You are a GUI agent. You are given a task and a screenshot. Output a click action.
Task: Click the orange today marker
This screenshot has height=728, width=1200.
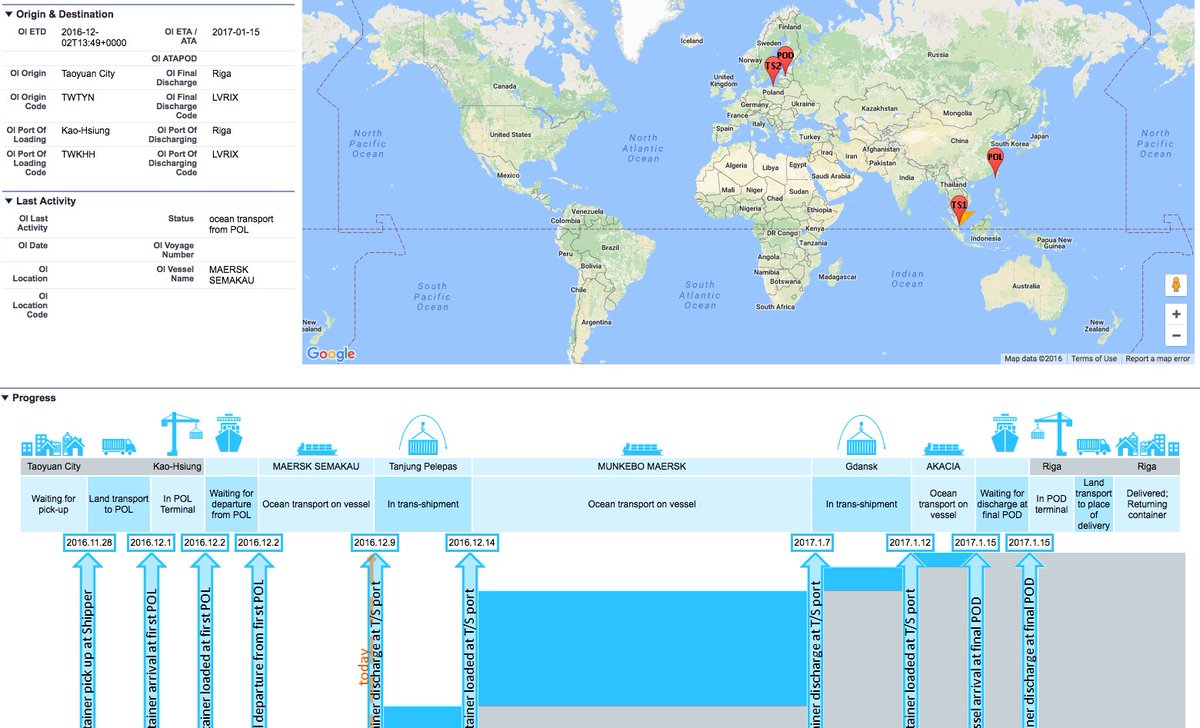[x=367, y=640]
